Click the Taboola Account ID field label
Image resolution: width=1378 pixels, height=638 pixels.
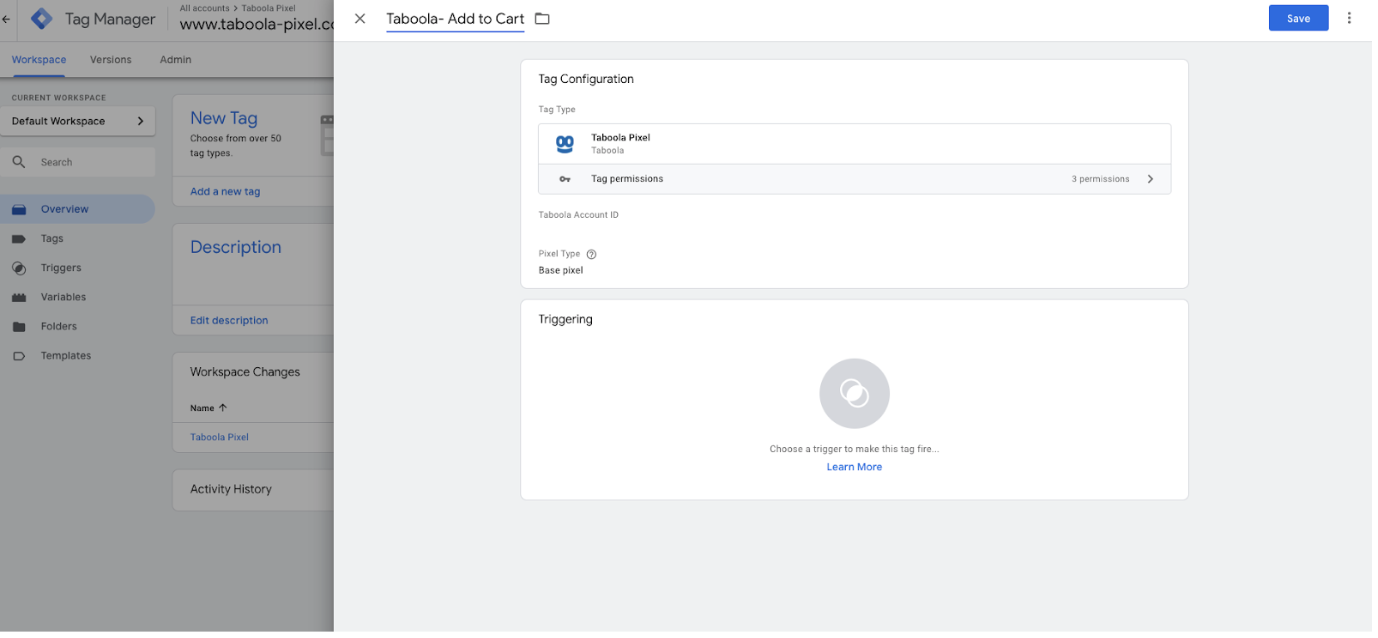(x=578, y=215)
